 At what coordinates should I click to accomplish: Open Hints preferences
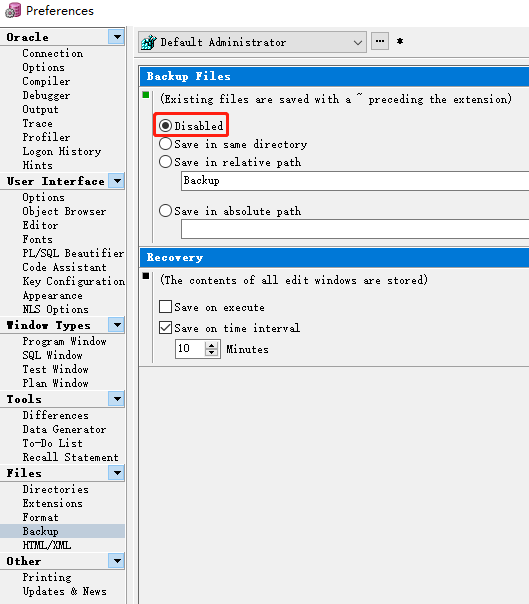37,165
